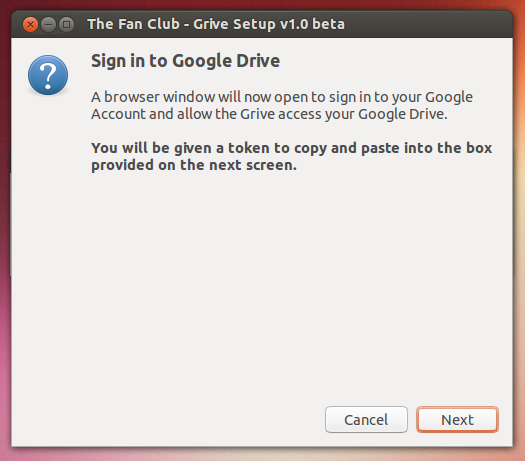Click the blue question mark icon
This screenshot has height=461, width=525.
(x=48, y=75)
